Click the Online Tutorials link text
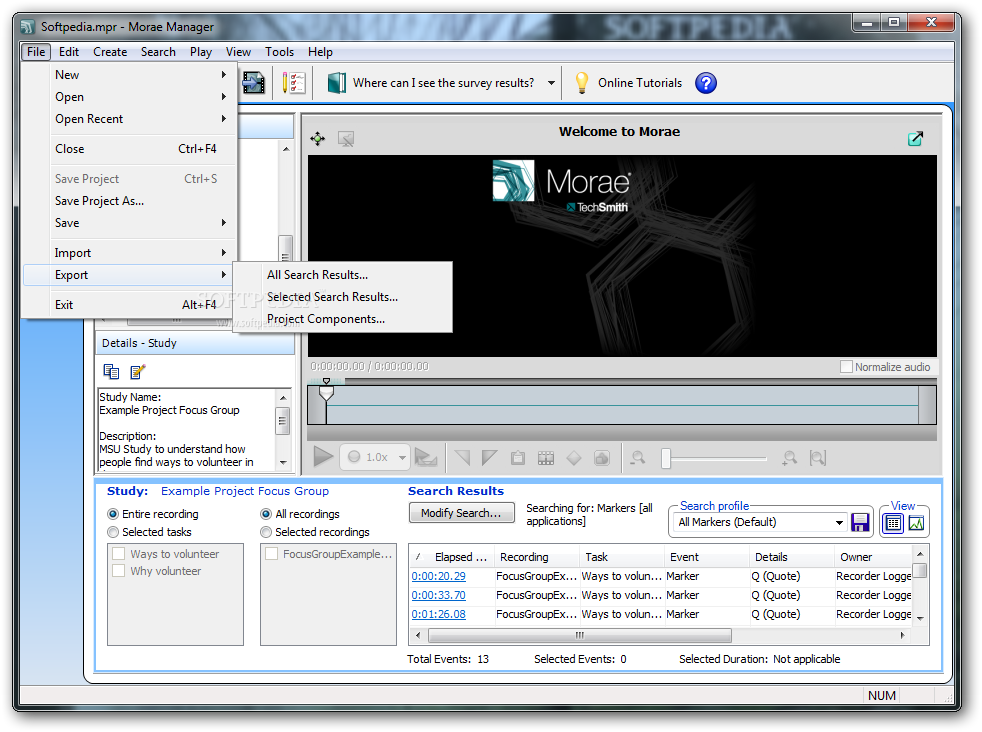The height and width of the screenshot is (732, 982). (640, 83)
